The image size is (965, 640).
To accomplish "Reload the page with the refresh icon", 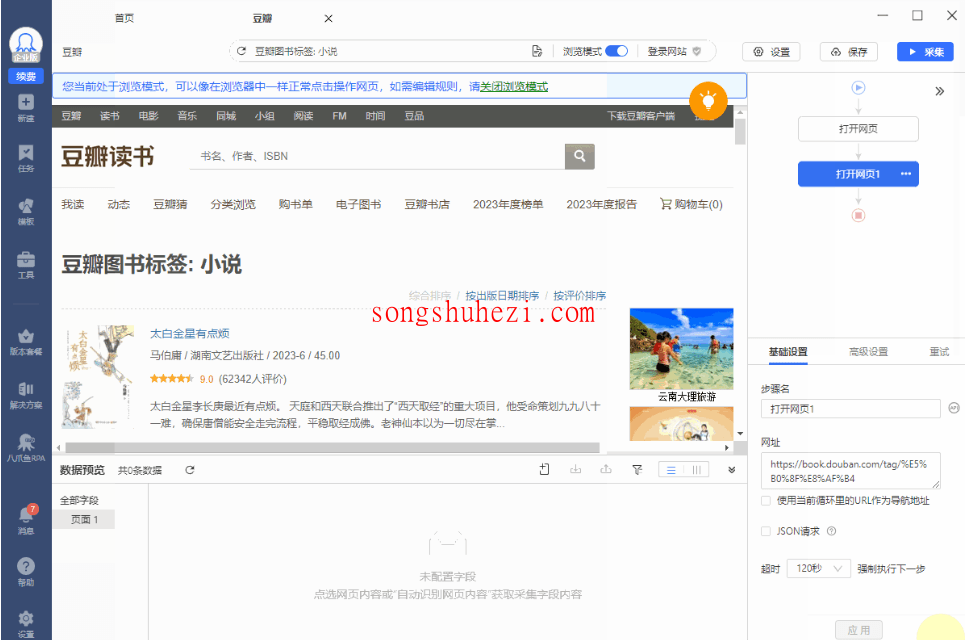I will coord(241,51).
